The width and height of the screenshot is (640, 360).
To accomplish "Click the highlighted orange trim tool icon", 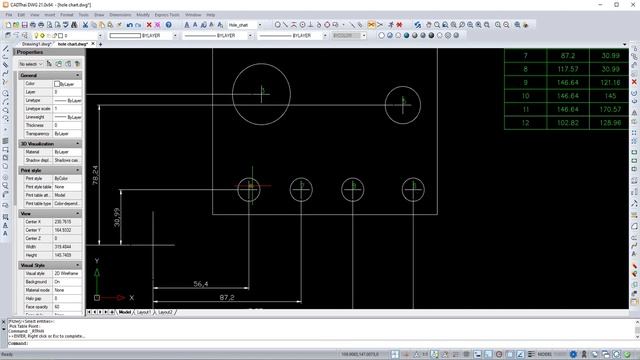I will click(371, 25).
